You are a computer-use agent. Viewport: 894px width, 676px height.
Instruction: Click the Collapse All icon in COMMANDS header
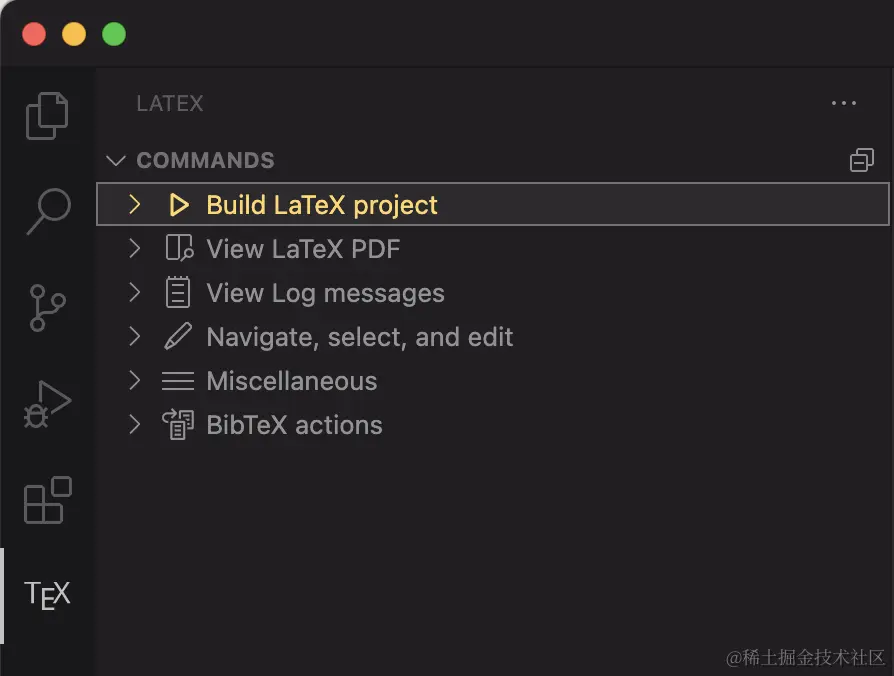click(861, 159)
